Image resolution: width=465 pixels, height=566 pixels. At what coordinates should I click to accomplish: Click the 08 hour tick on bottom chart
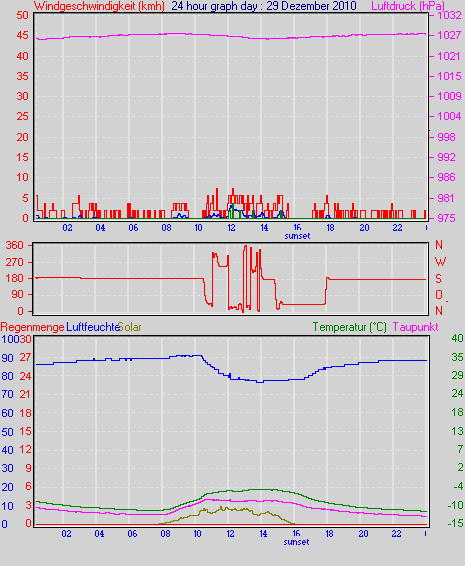click(x=165, y=534)
